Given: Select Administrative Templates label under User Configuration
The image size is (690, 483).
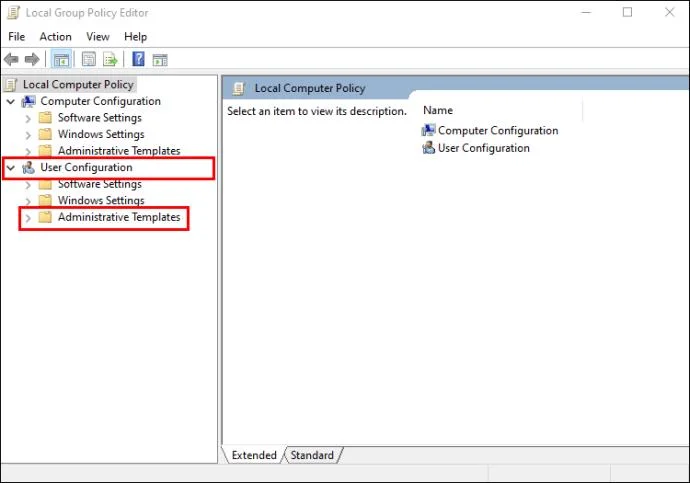Looking at the screenshot, I should [119, 217].
